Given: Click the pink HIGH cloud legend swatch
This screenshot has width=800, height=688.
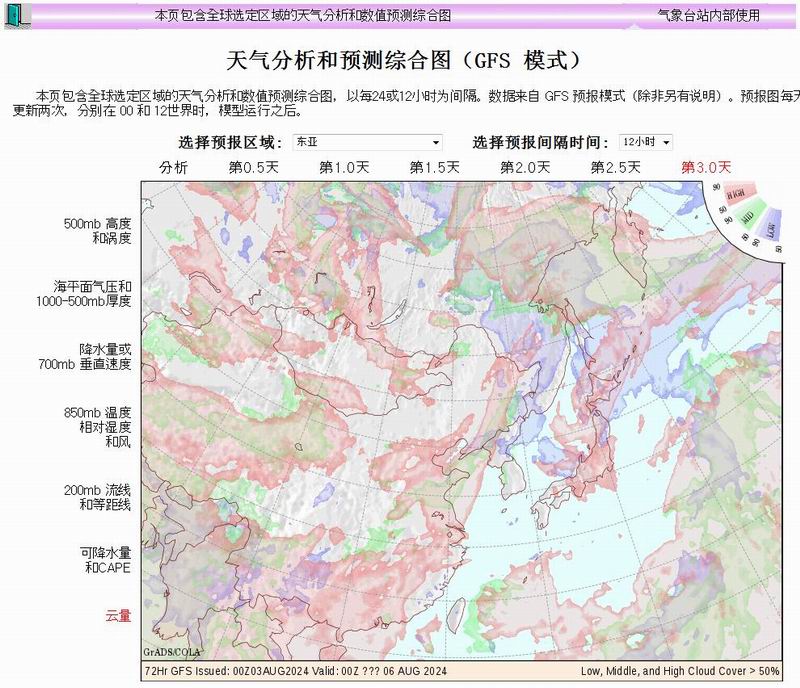Looking at the screenshot, I should (736, 193).
